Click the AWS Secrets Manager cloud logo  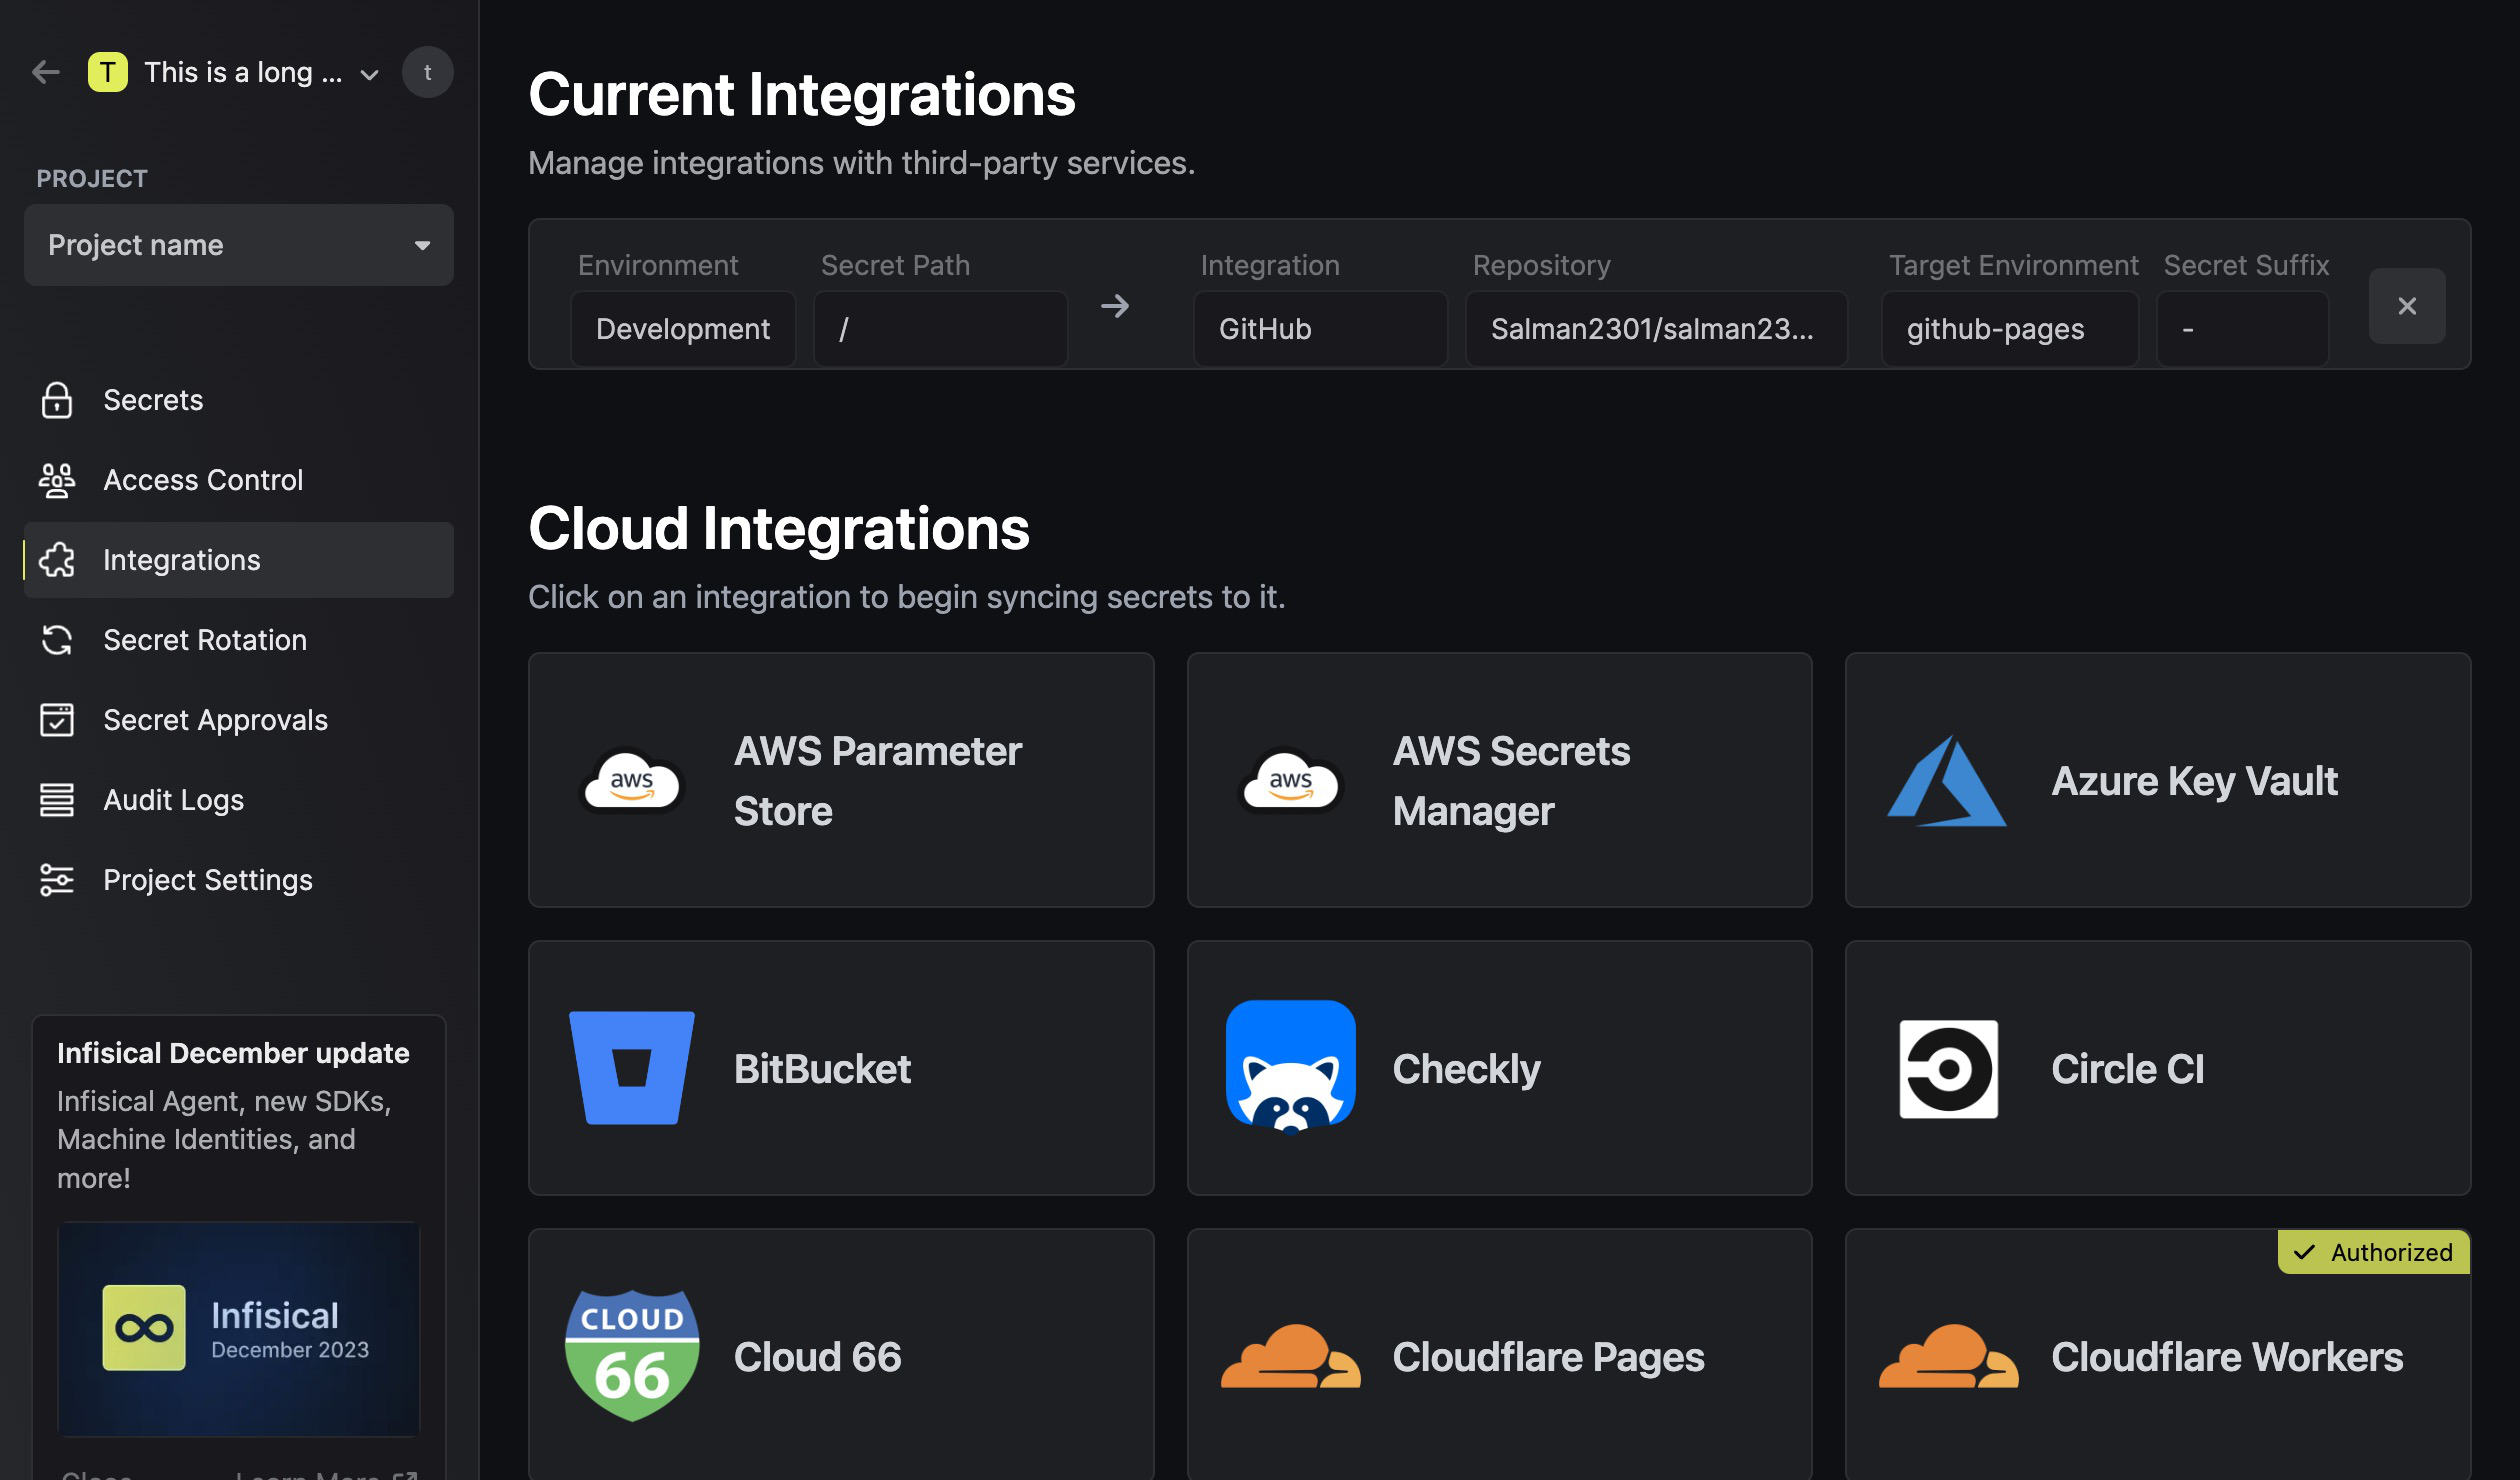[x=1290, y=781]
